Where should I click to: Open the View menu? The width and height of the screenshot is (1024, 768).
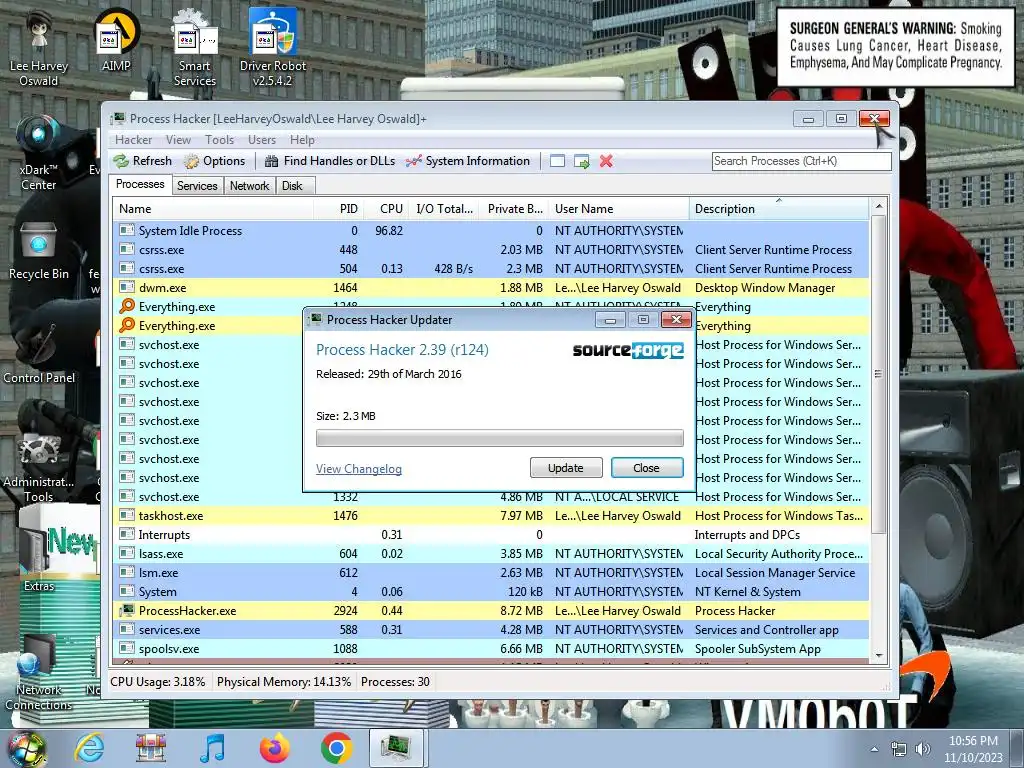coord(178,140)
